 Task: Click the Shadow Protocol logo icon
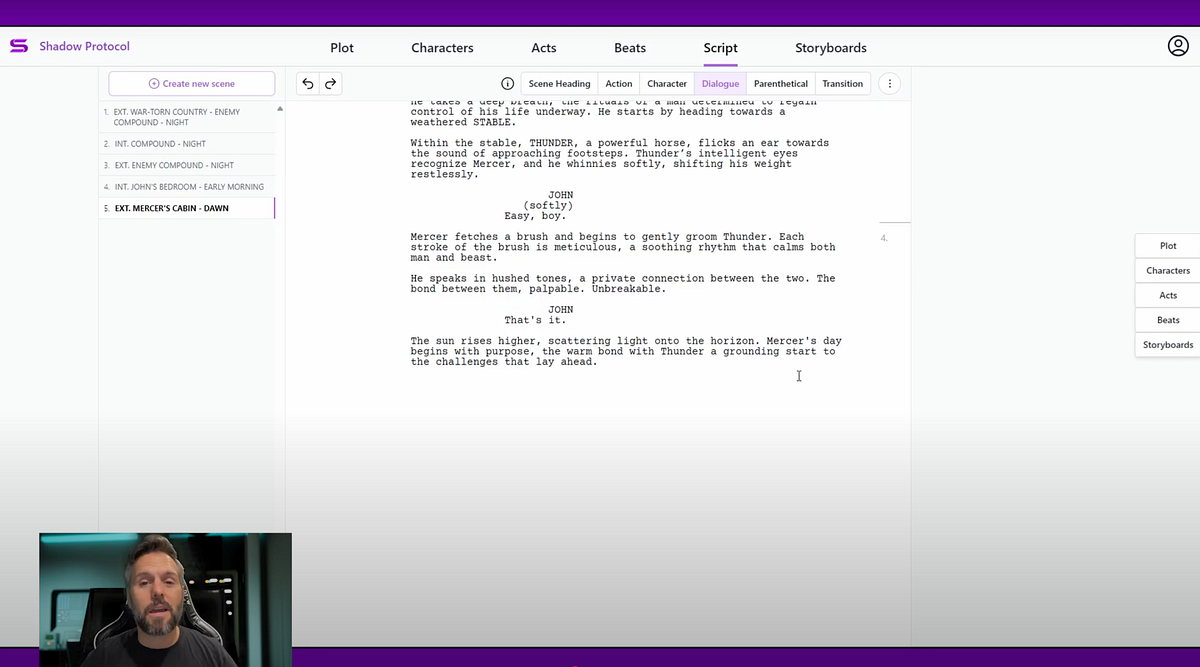[x=18, y=46]
